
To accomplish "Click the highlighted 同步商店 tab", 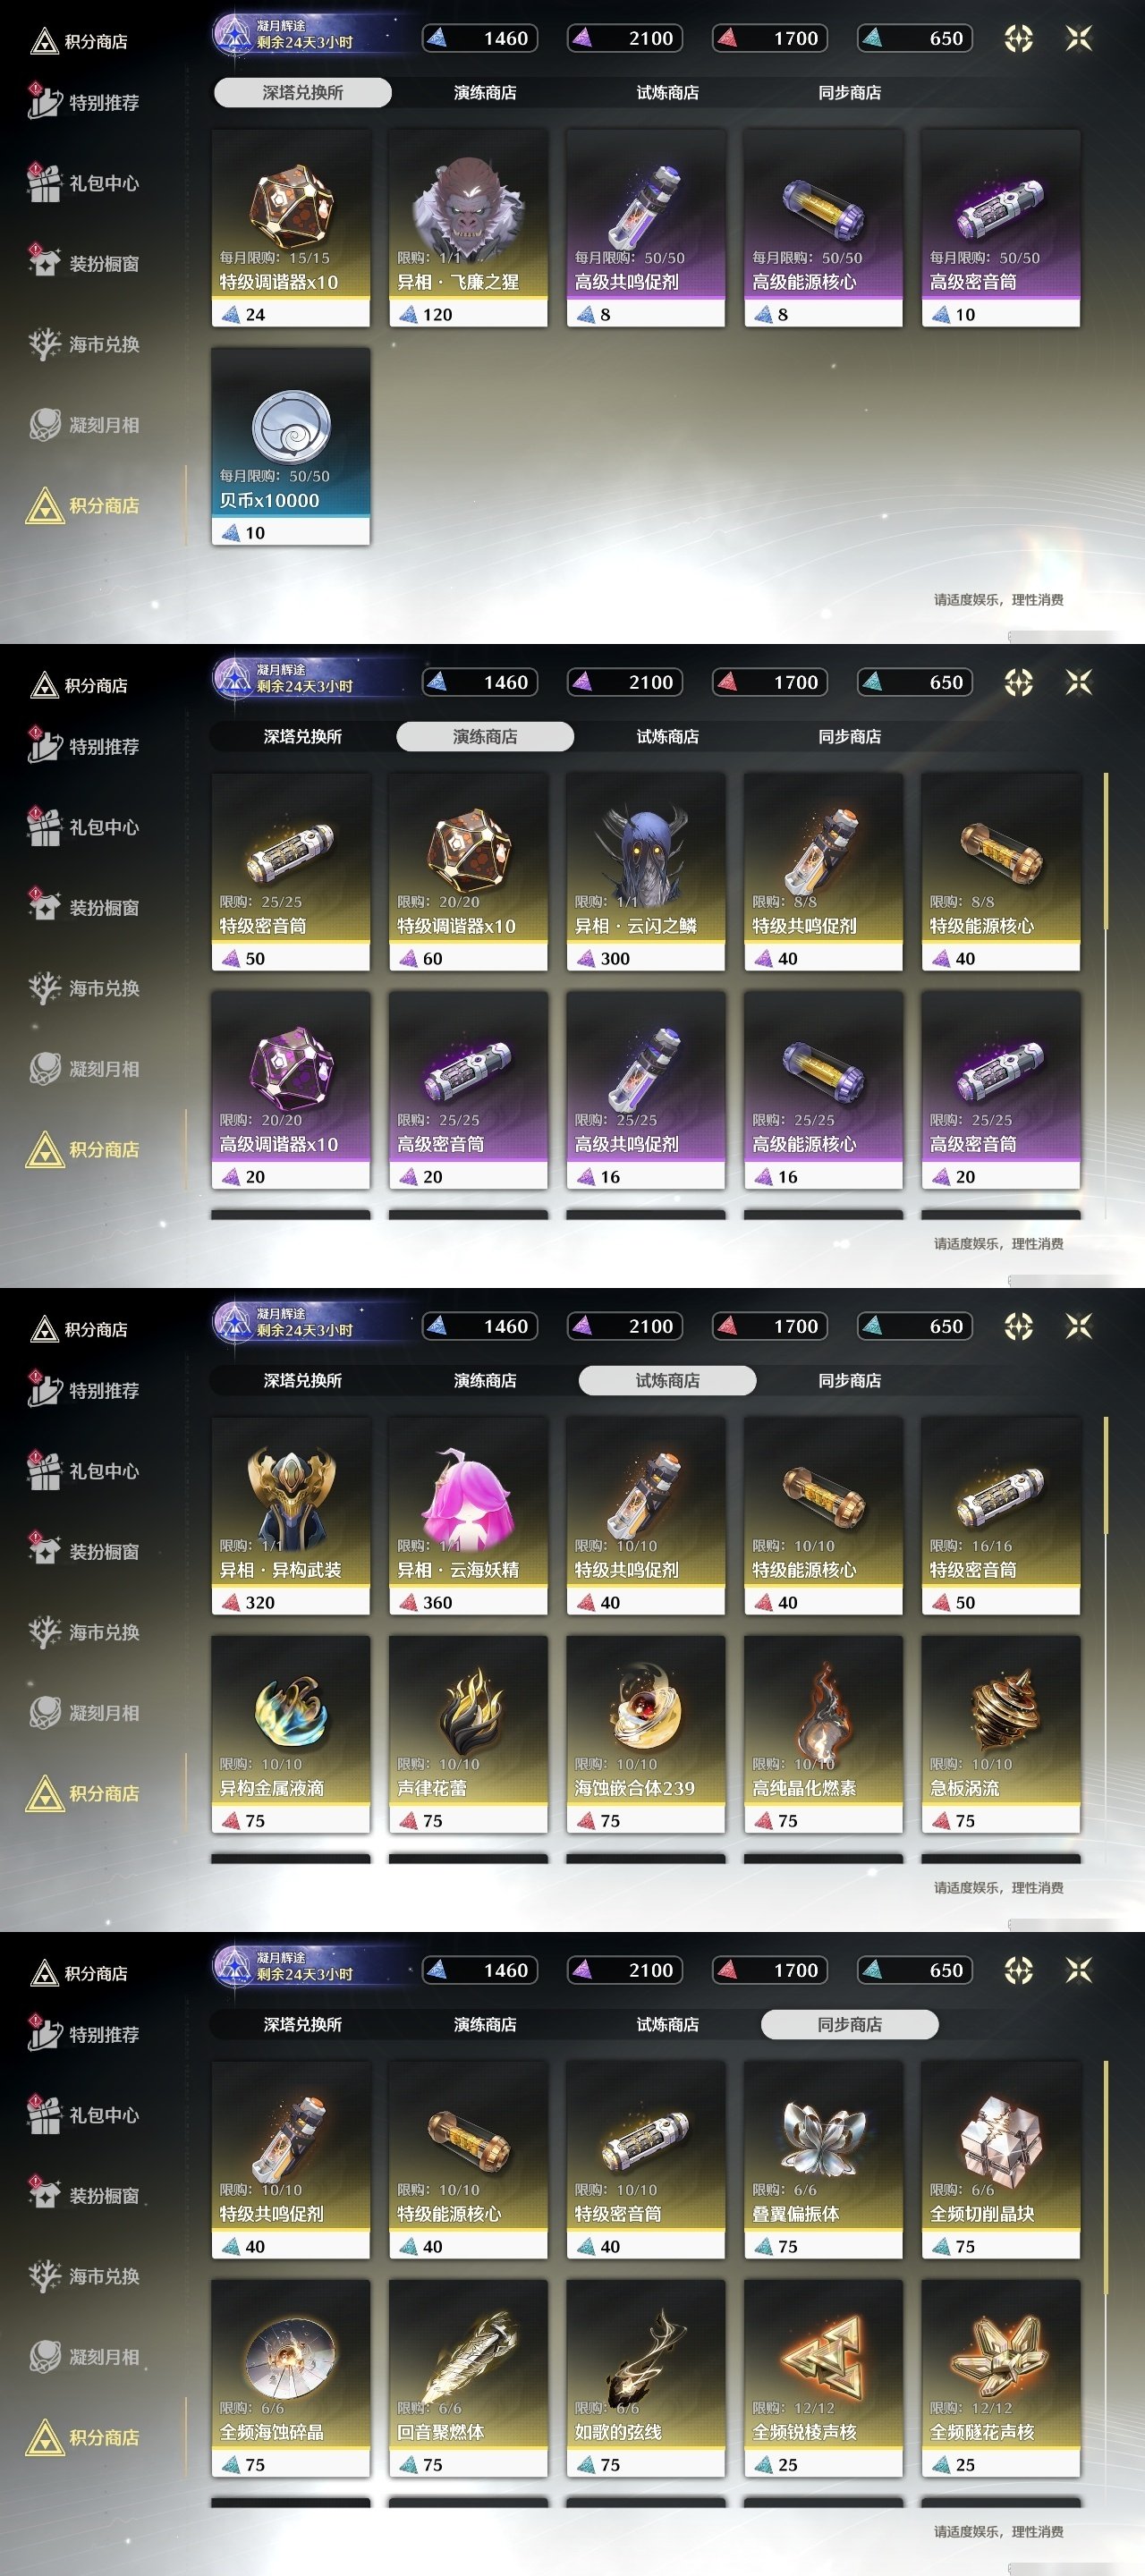I will (849, 2024).
